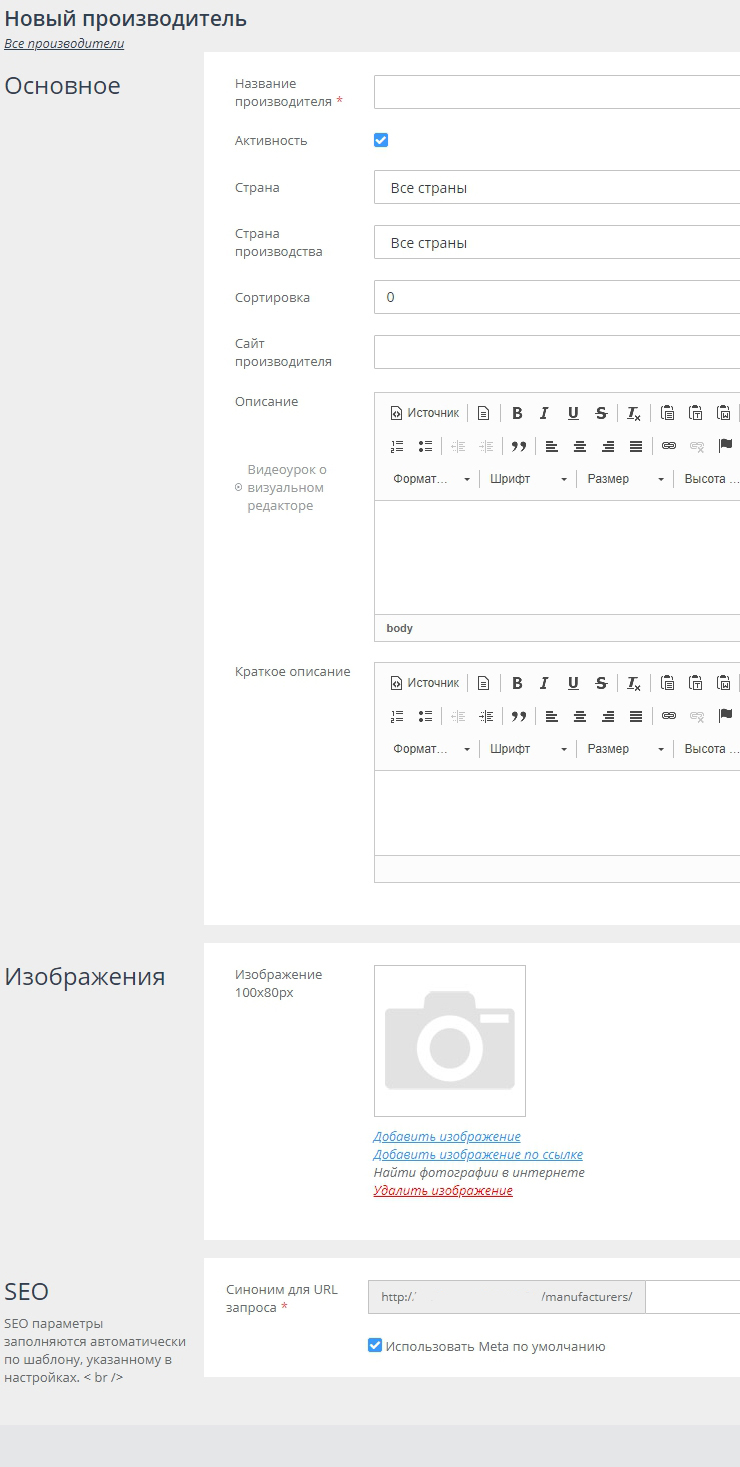Viewport: 740px width, 1467px height.
Task: Toggle italic in the Описание editor toolbar
Action: (x=544, y=413)
